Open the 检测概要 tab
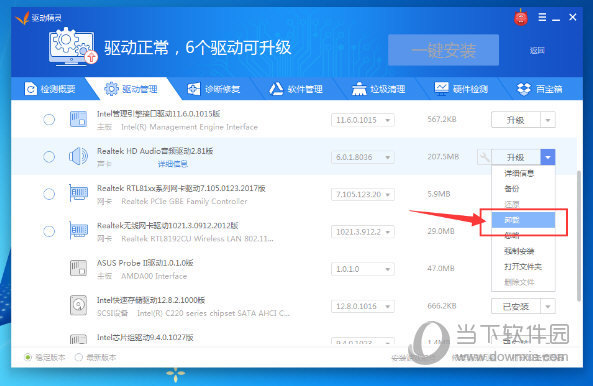Image resolution: width=593 pixels, height=386 pixels. coord(50,89)
